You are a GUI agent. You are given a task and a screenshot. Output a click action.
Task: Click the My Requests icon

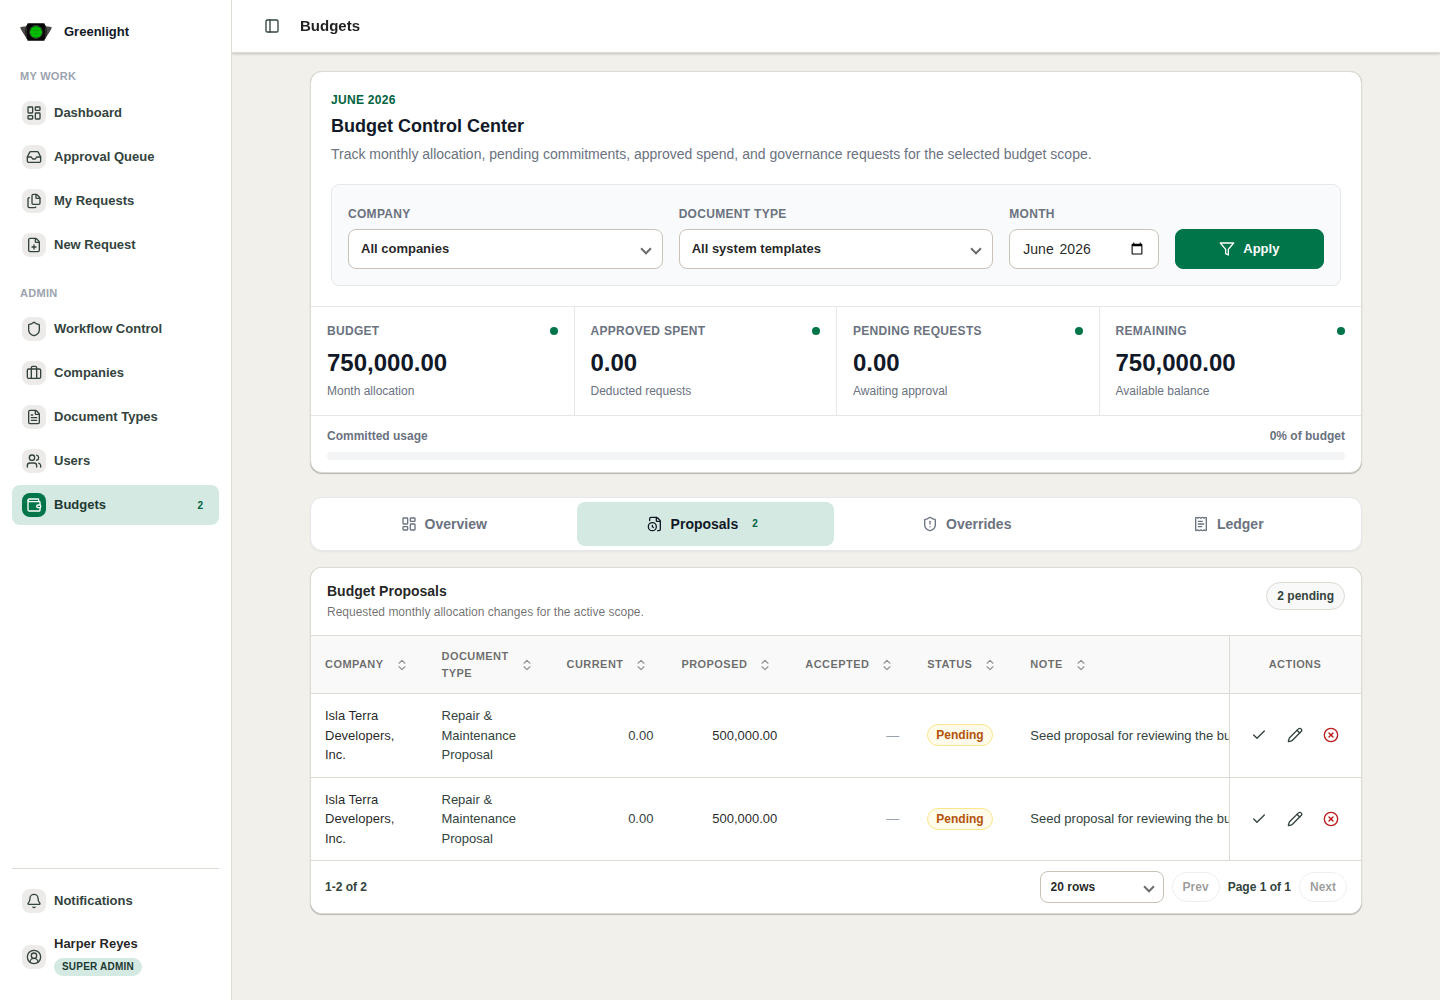34,201
